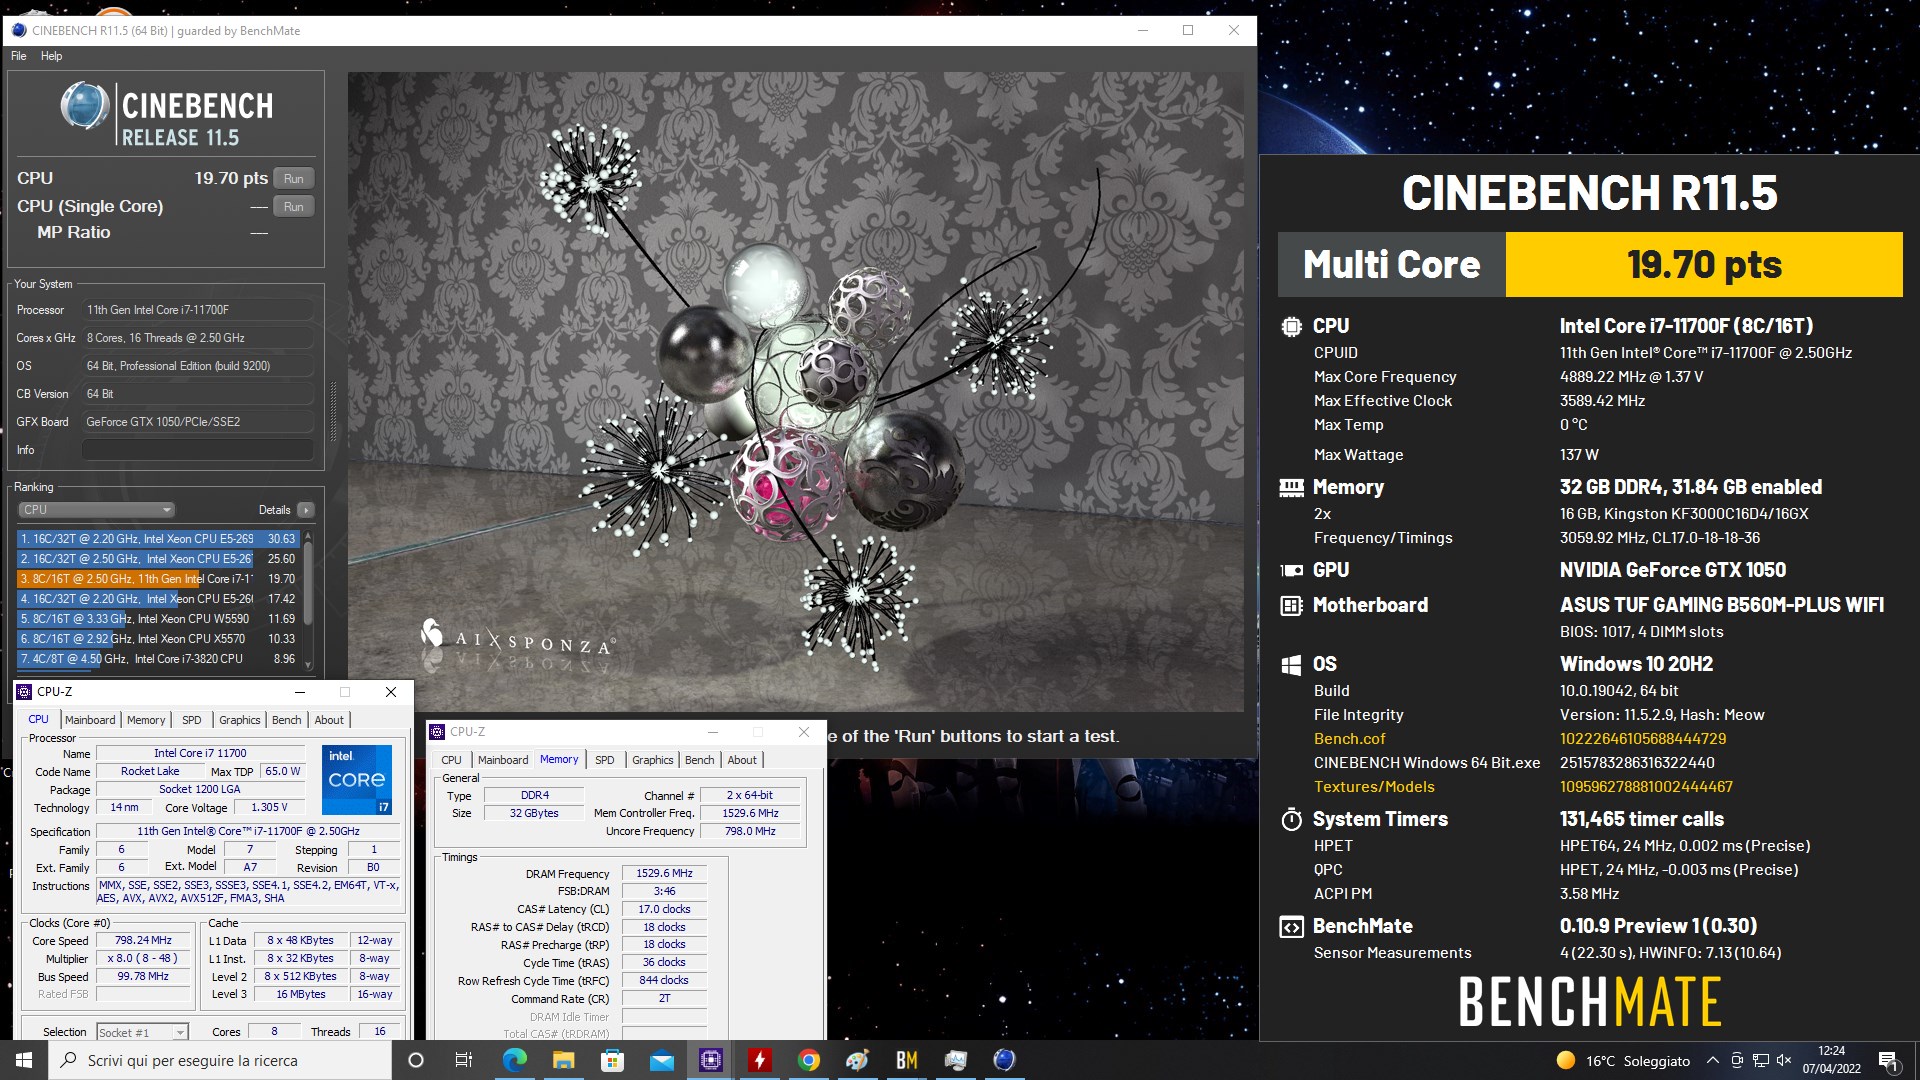Open the red lightning bolt taskbar app
Image resolution: width=1920 pixels, height=1080 pixels.
pyautogui.click(x=759, y=1060)
